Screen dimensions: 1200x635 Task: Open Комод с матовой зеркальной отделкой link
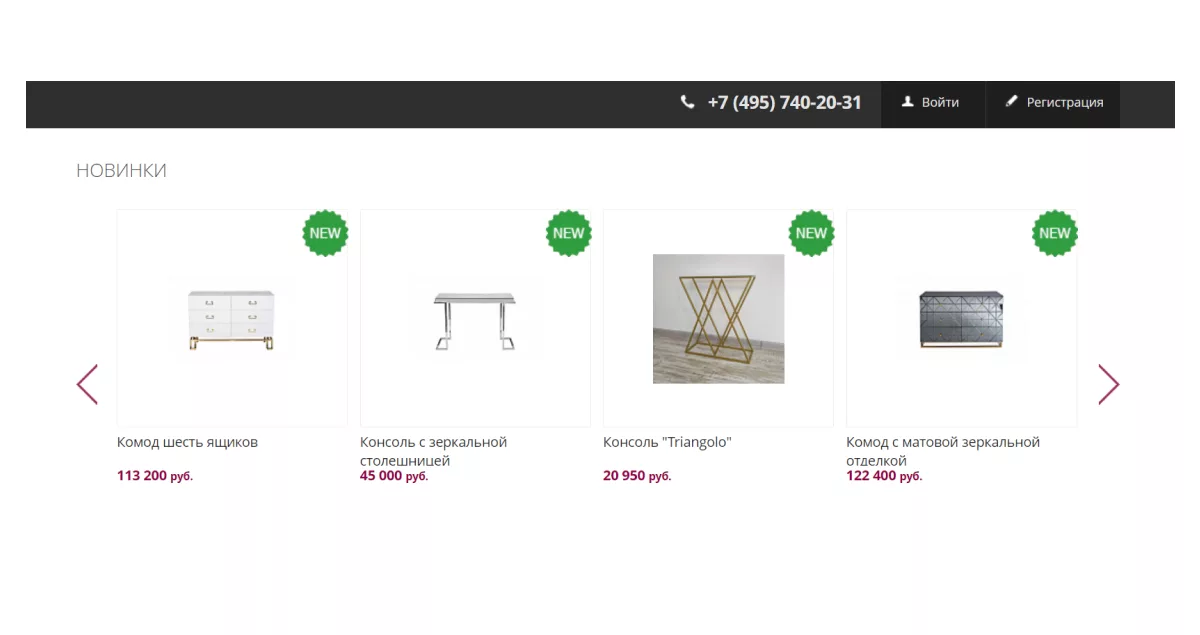tap(943, 451)
